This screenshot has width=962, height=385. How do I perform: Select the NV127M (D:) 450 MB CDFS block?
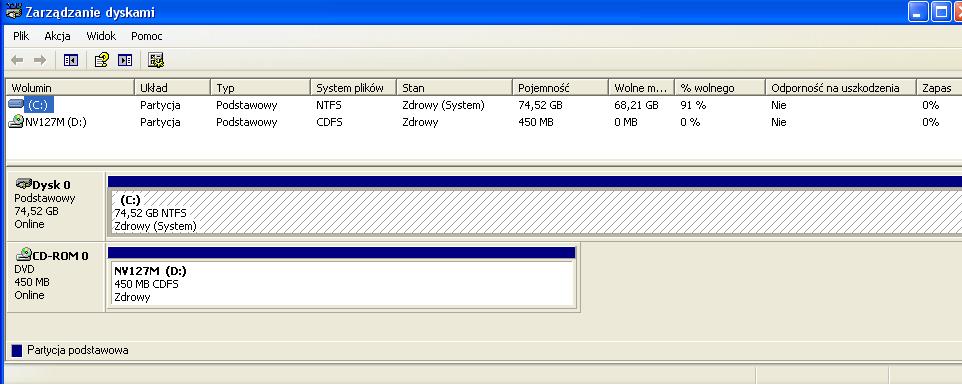coord(342,283)
